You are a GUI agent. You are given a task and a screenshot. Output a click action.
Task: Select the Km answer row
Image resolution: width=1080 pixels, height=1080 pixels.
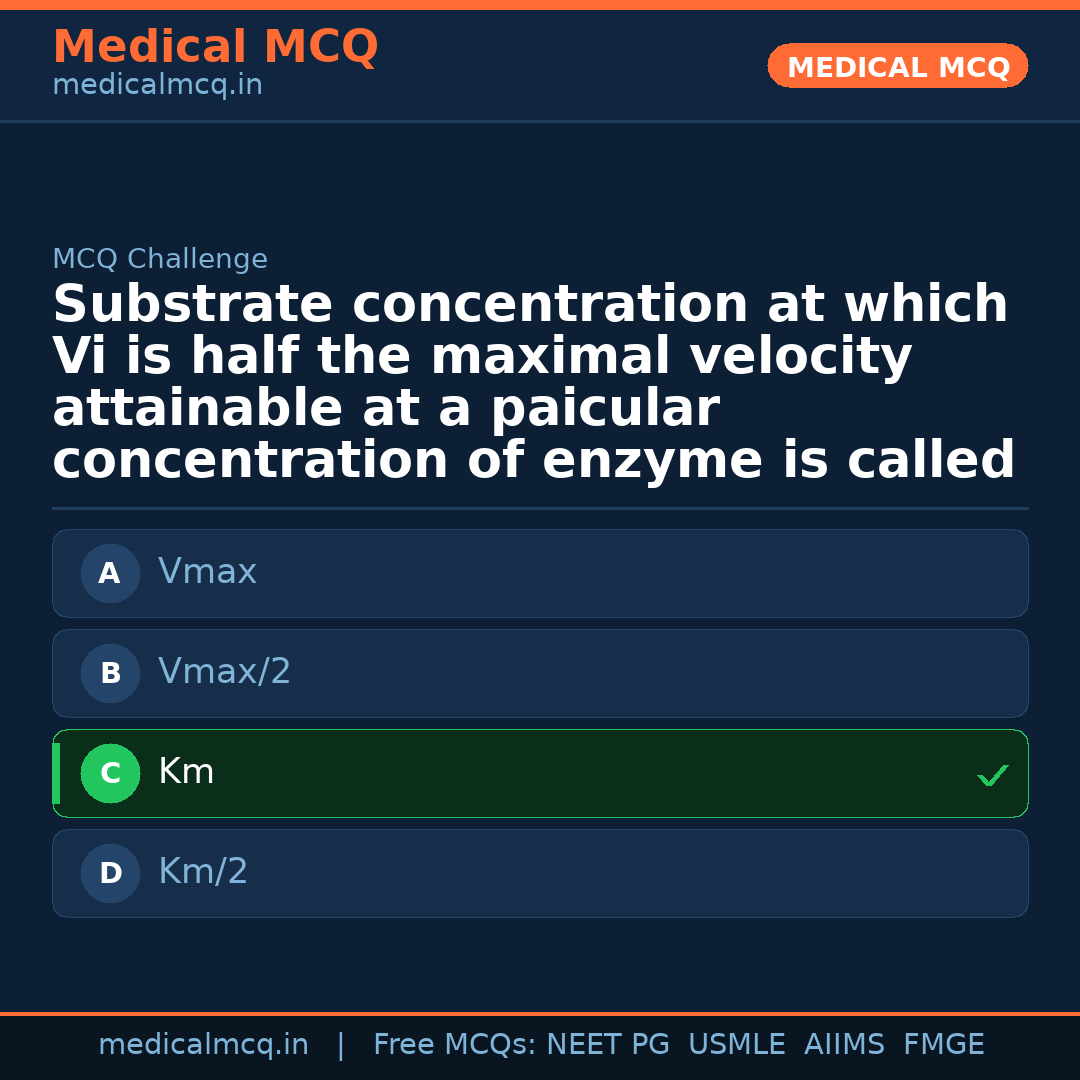tap(540, 773)
